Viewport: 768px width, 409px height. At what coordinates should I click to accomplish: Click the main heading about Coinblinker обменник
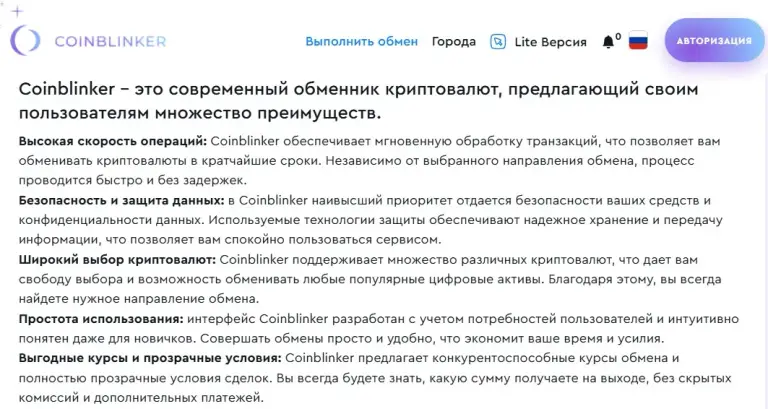tap(359, 101)
